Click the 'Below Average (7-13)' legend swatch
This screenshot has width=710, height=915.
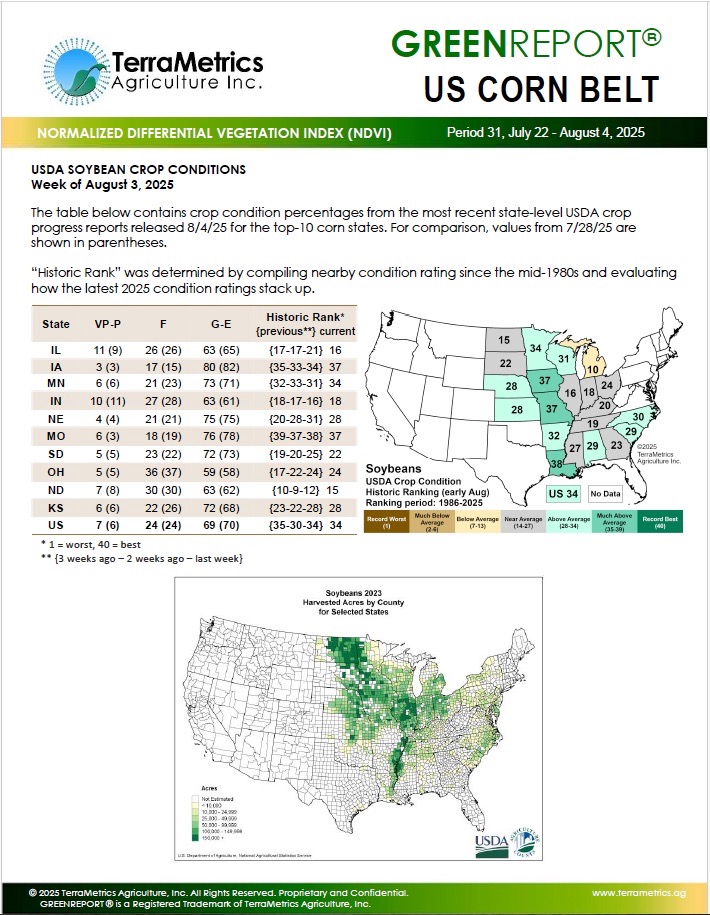click(474, 523)
